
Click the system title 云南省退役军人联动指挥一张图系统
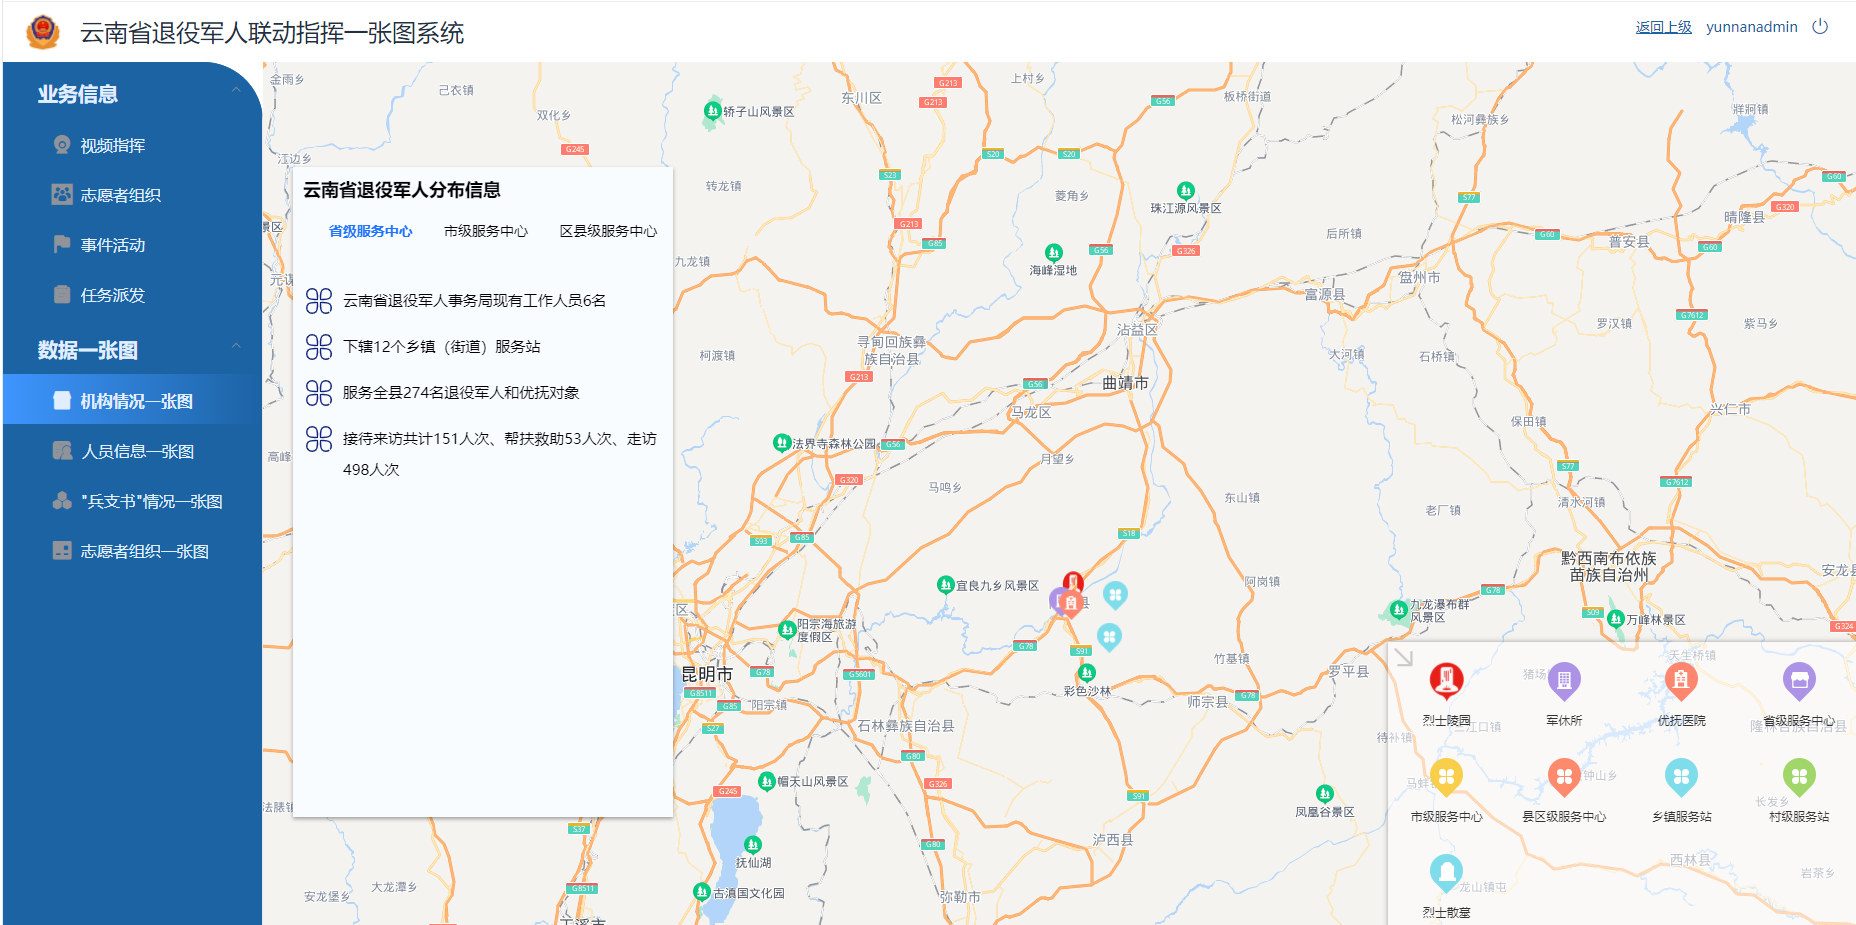(272, 33)
